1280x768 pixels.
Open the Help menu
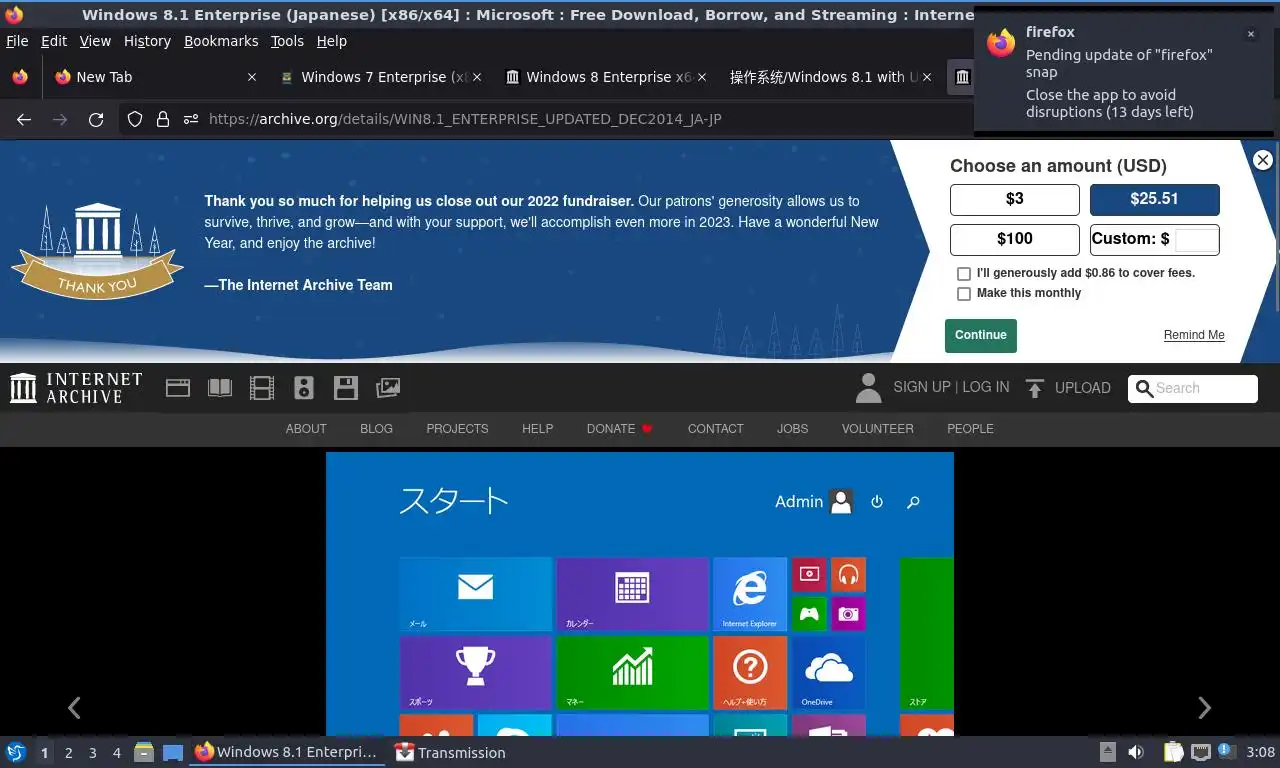tap(331, 41)
